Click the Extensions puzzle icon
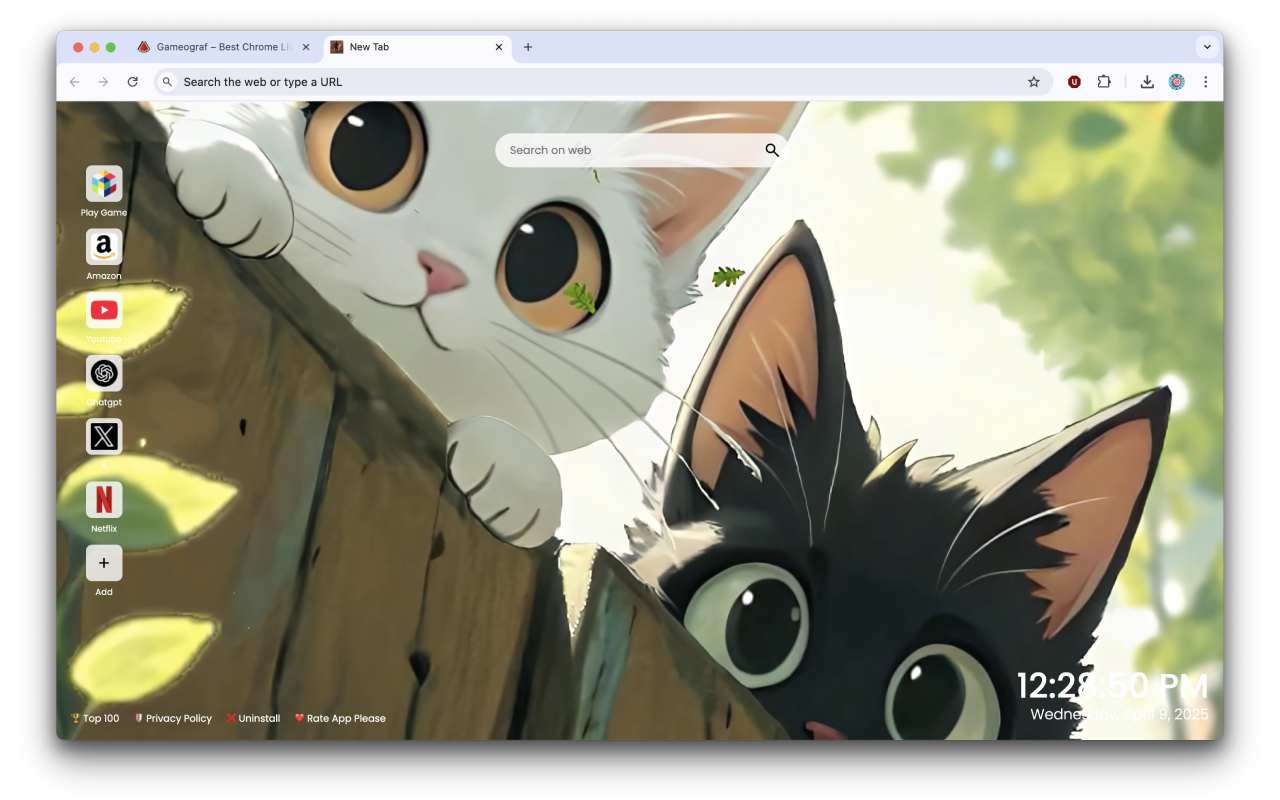This screenshot has width=1280, height=800. (x=1104, y=81)
